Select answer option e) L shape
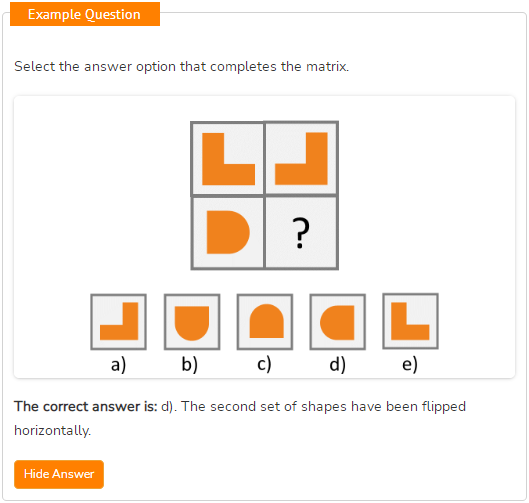The height and width of the screenshot is (503, 529). tap(411, 321)
